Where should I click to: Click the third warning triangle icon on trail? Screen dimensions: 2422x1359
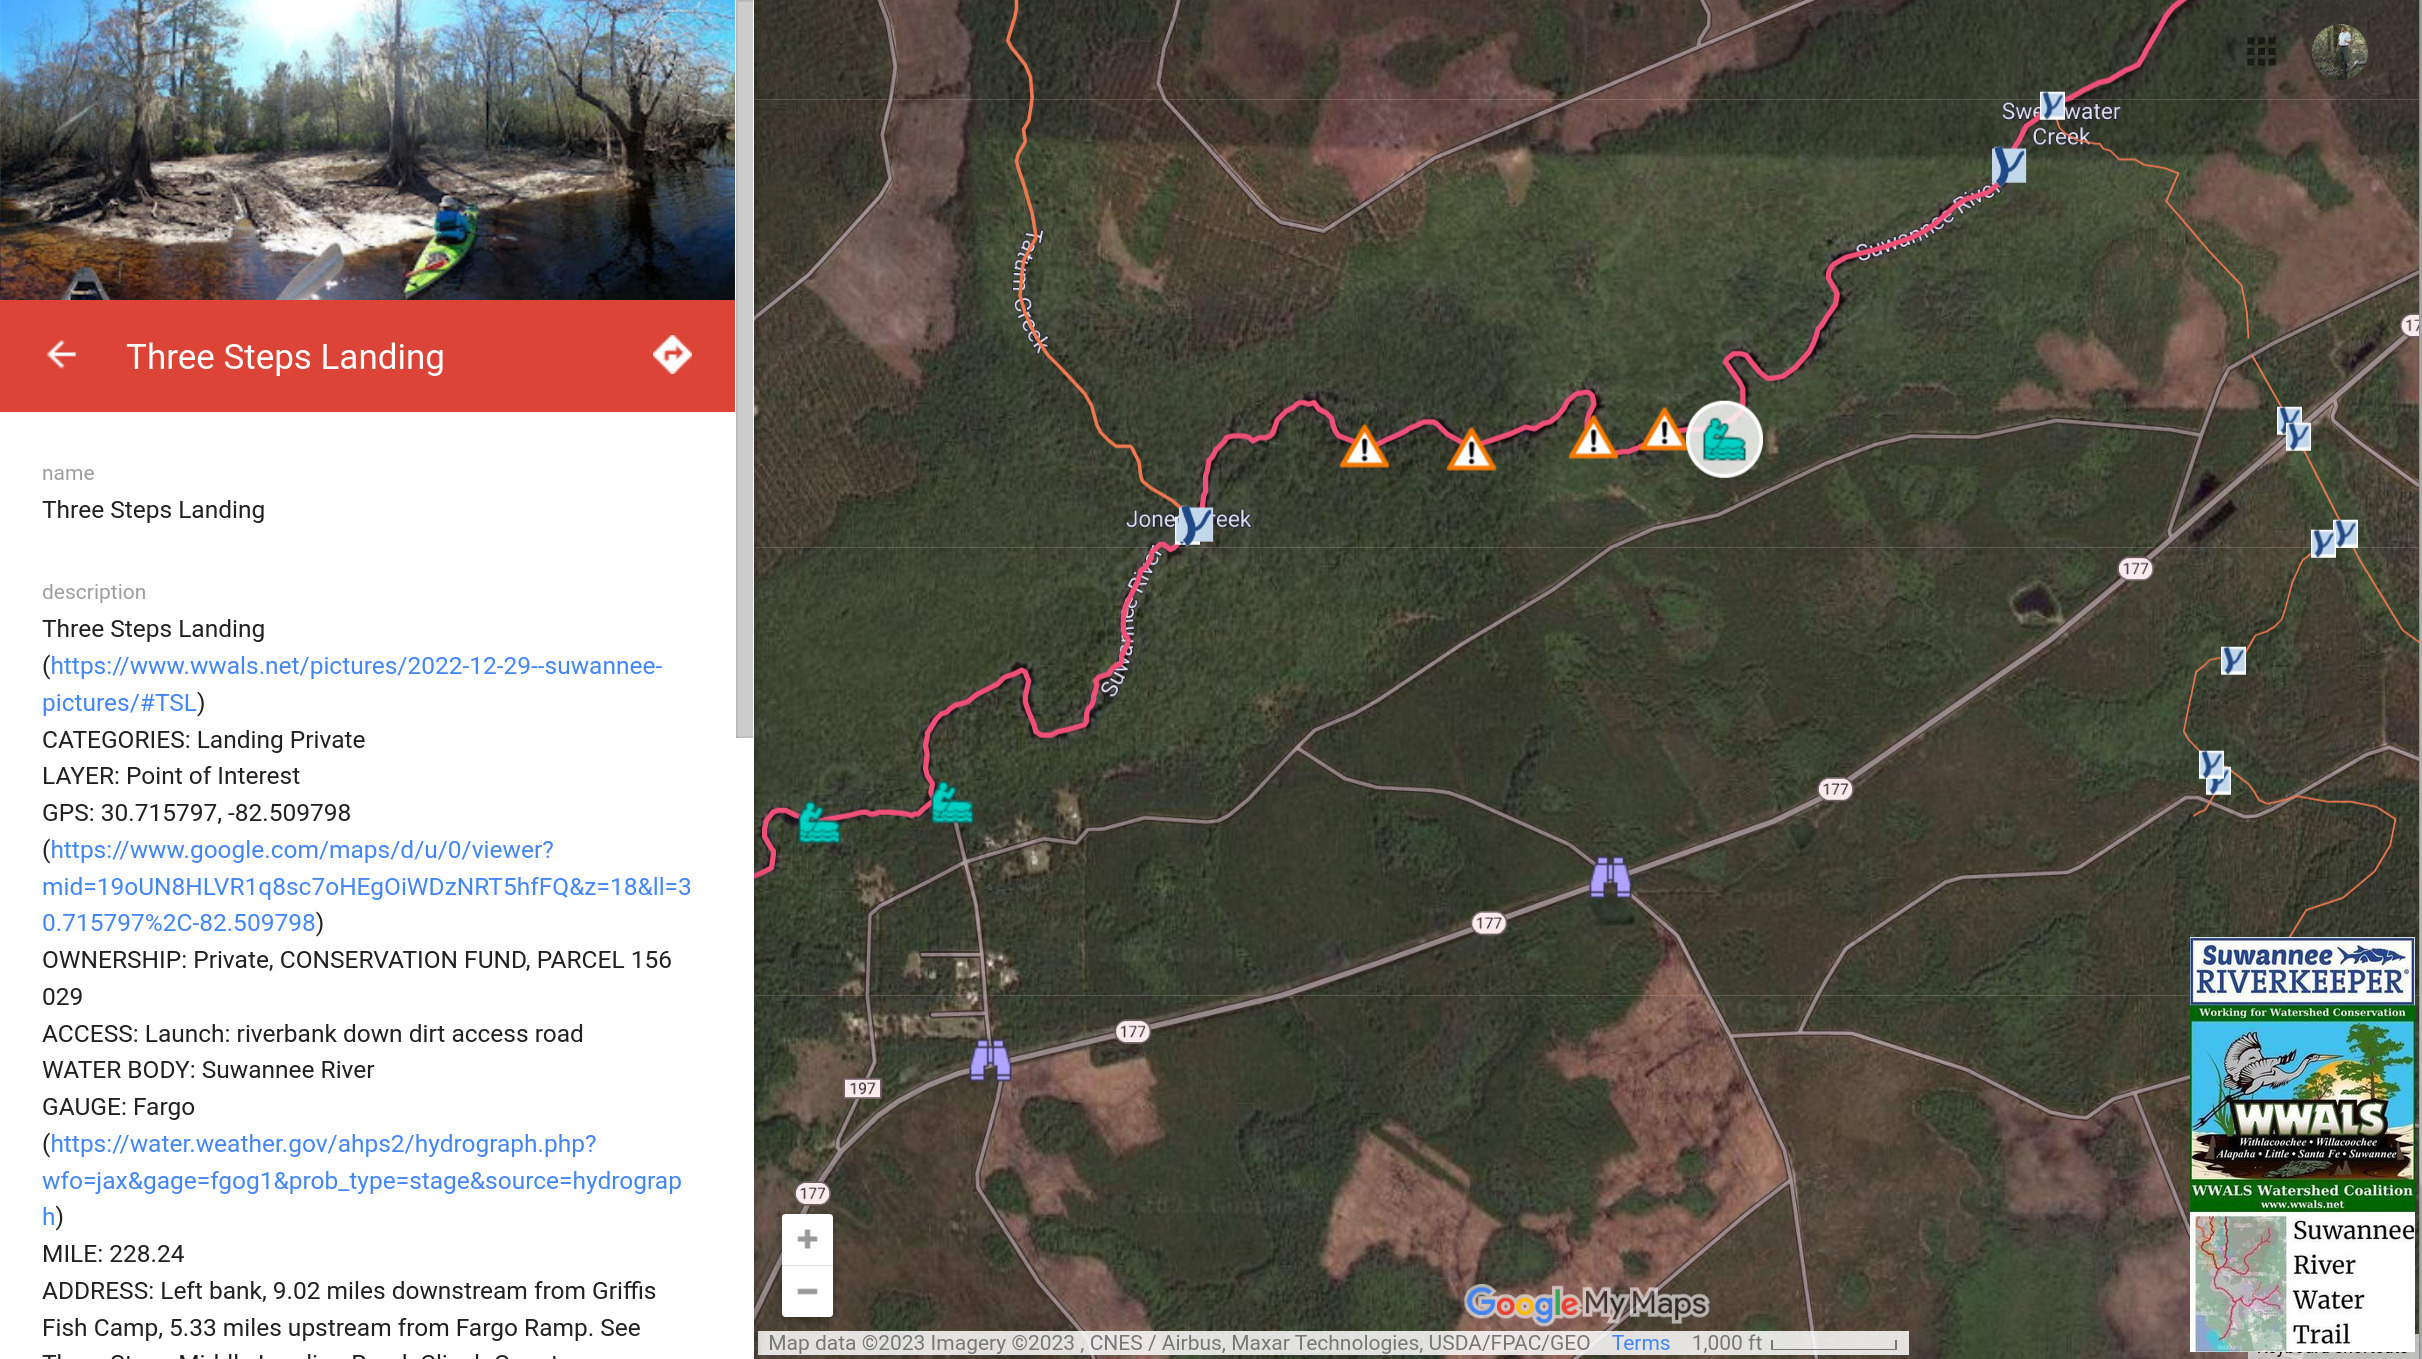(x=1587, y=439)
